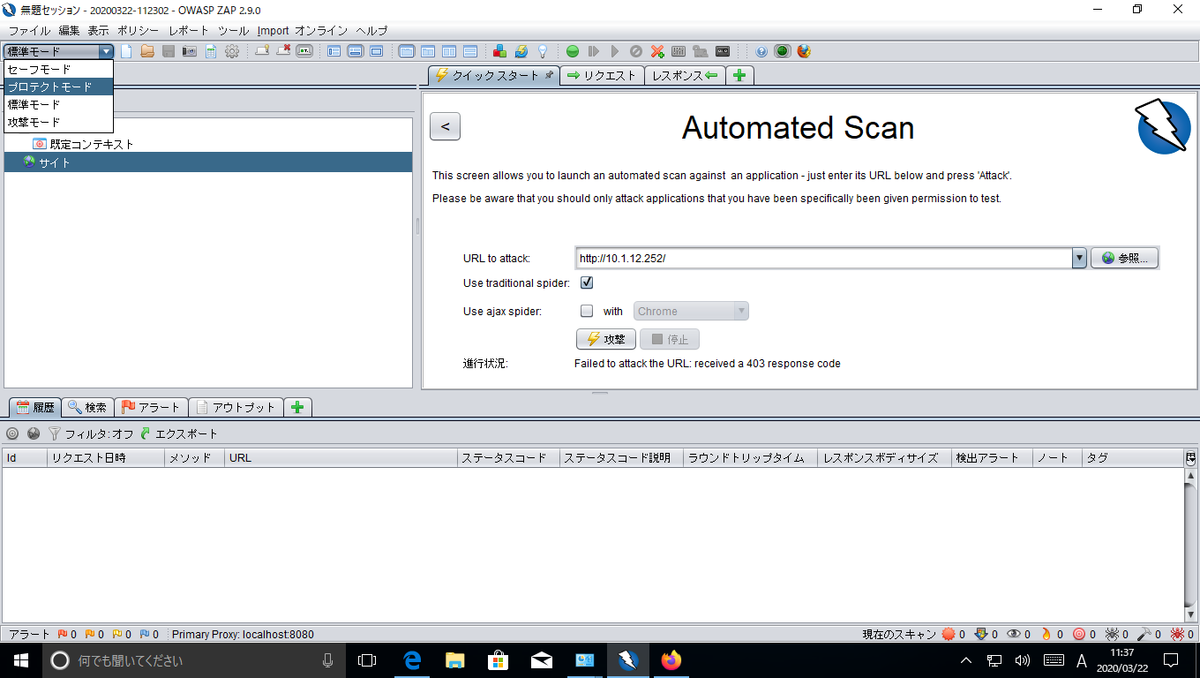The width and height of the screenshot is (1200, 678).
Task: Add a new top panel tab with plus
Action: (739, 75)
